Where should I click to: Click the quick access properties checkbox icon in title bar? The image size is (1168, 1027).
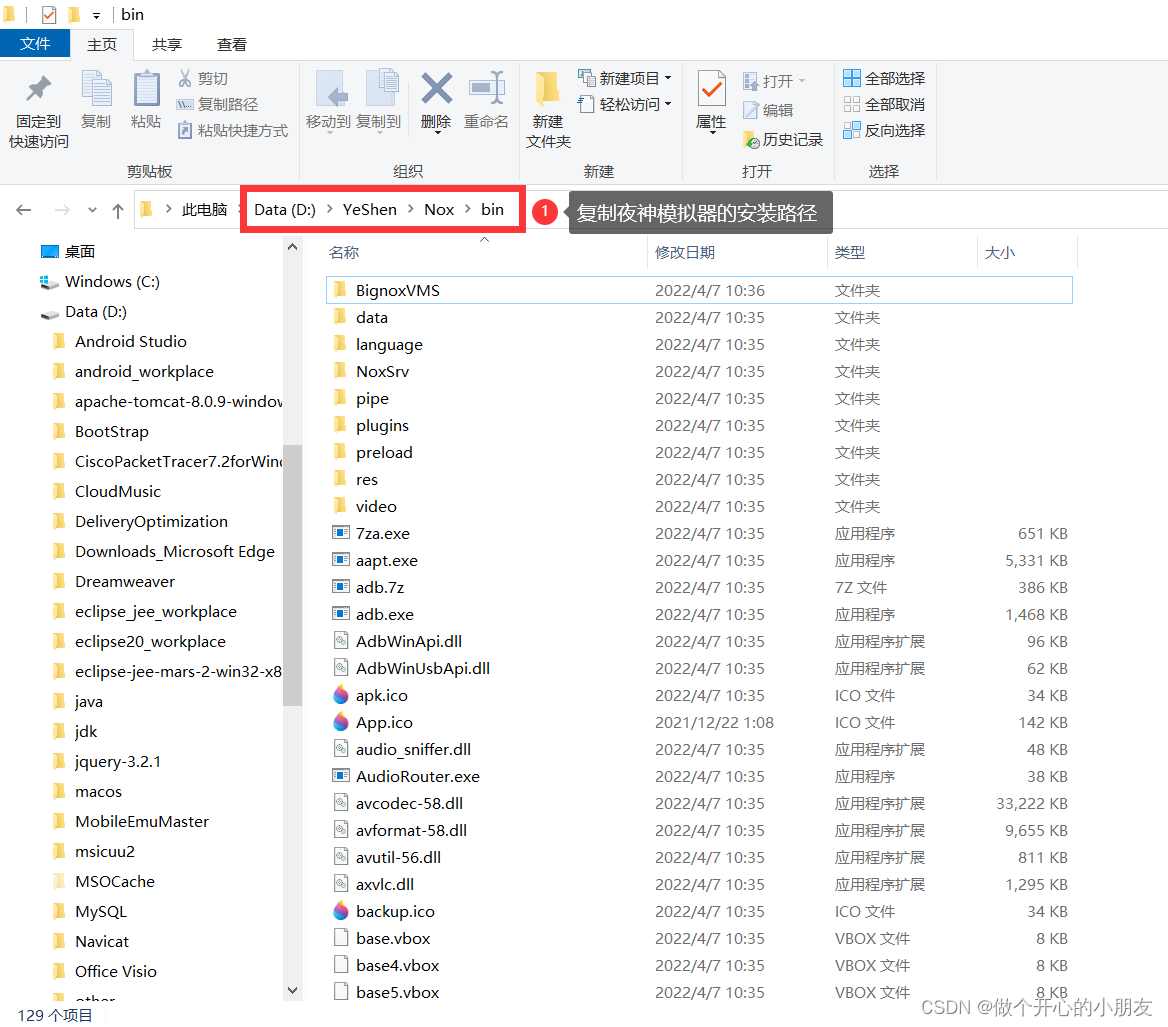click(49, 14)
